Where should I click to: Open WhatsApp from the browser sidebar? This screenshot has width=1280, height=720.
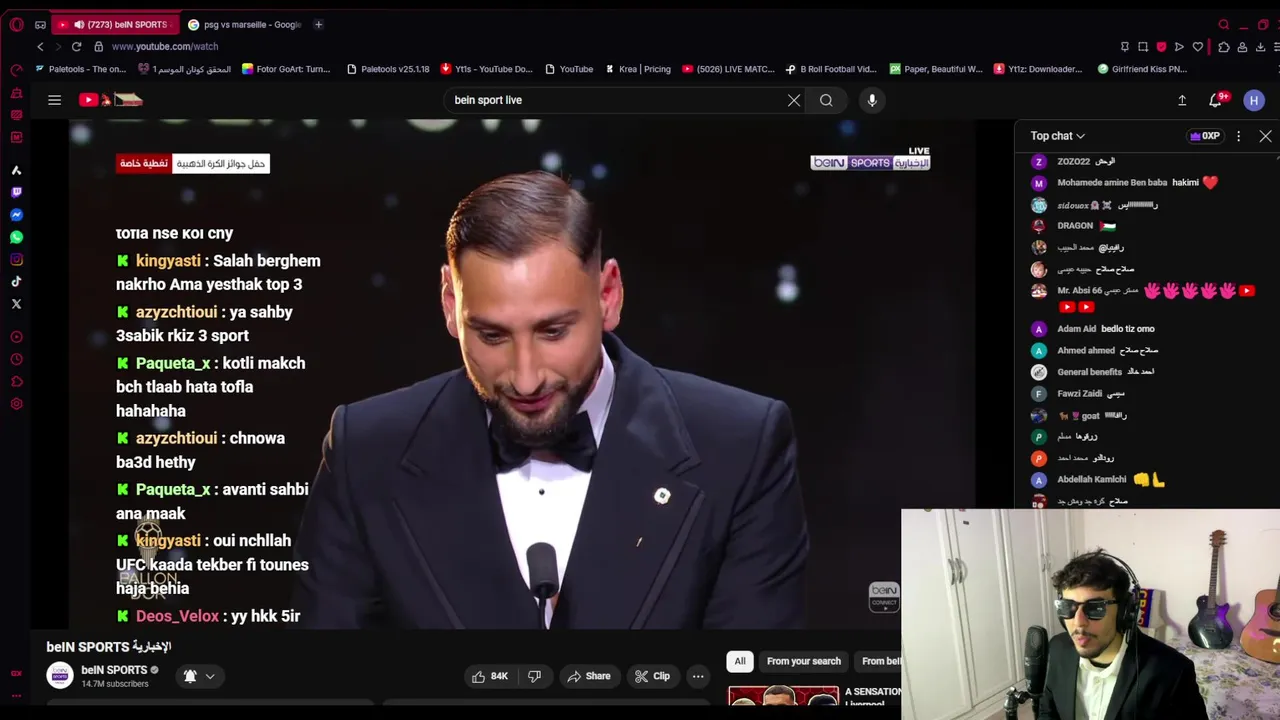coord(16,237)
